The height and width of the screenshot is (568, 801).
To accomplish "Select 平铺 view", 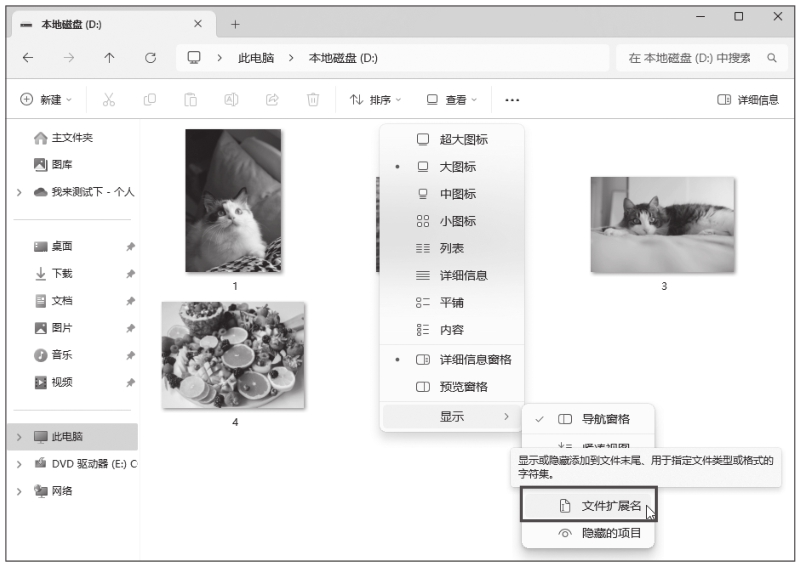I will coord(452,302).
